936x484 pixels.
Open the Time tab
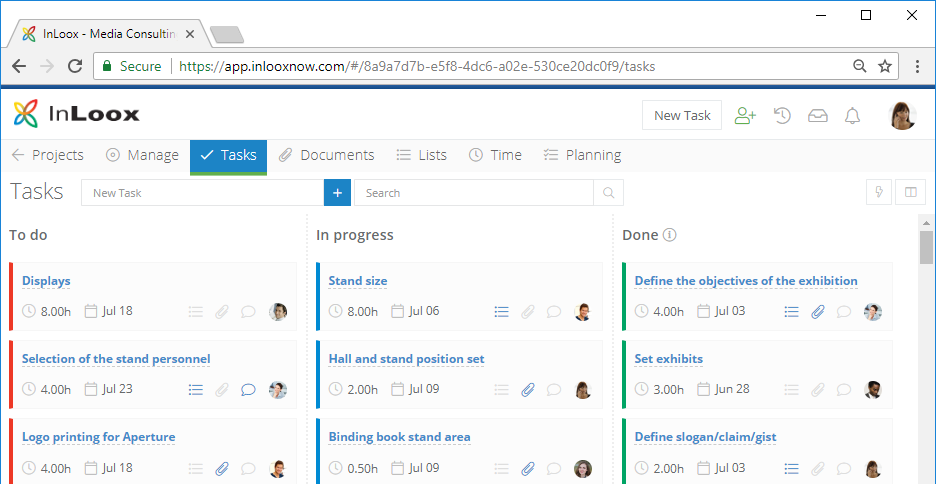495,155
